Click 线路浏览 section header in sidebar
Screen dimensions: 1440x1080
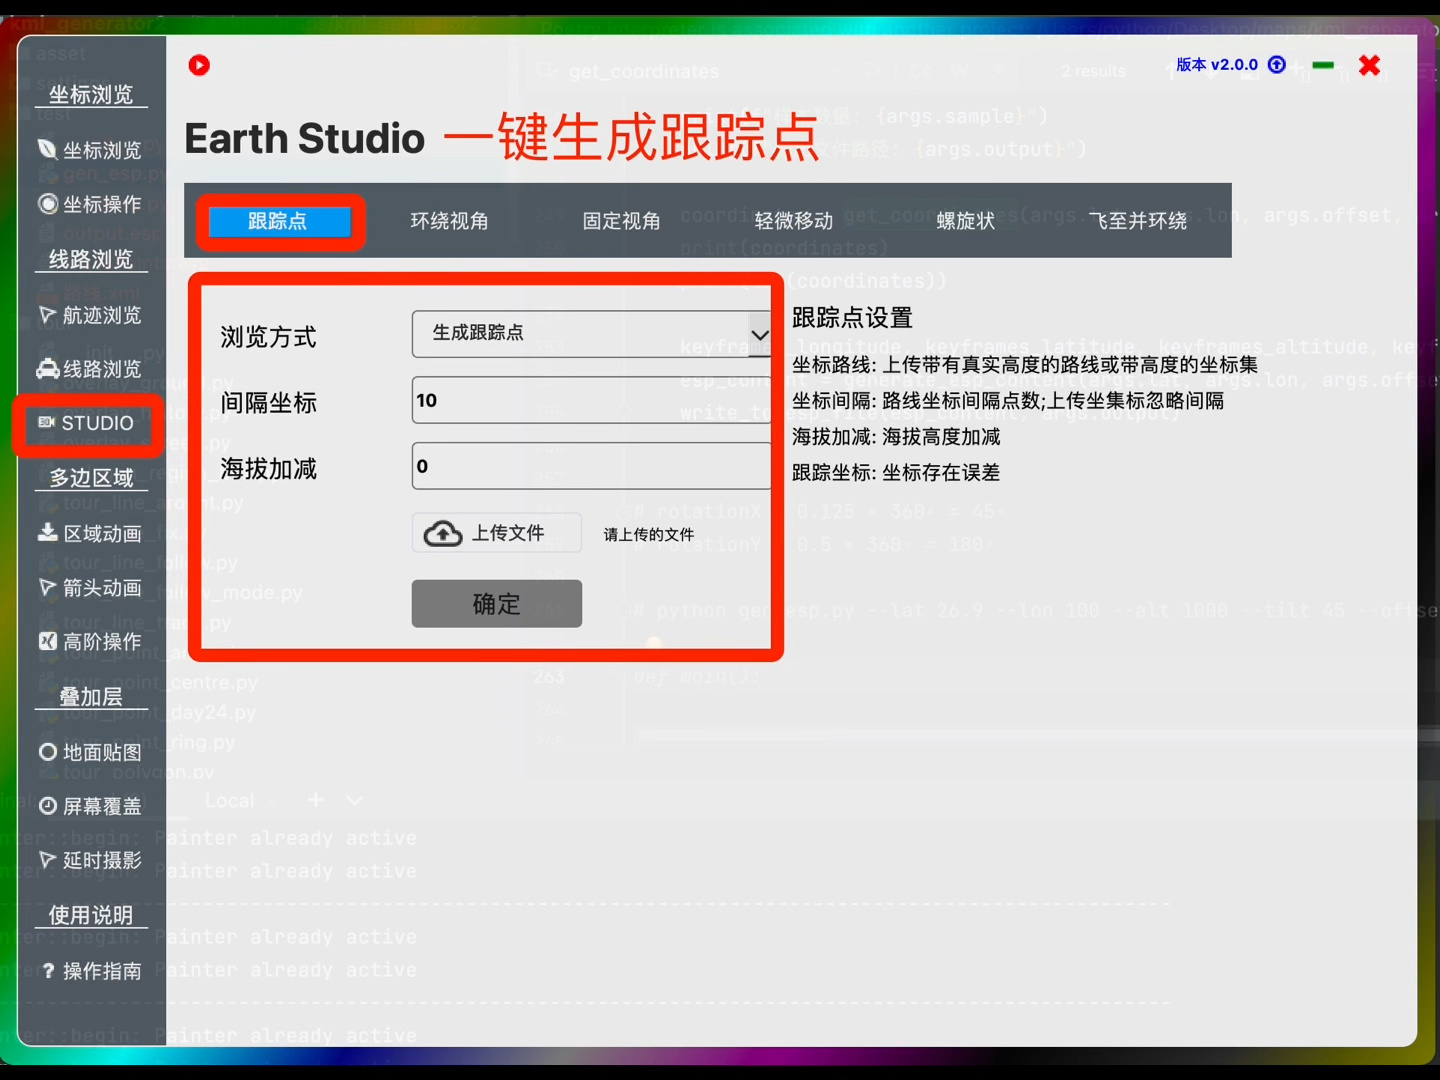click(x=91, y=260)
